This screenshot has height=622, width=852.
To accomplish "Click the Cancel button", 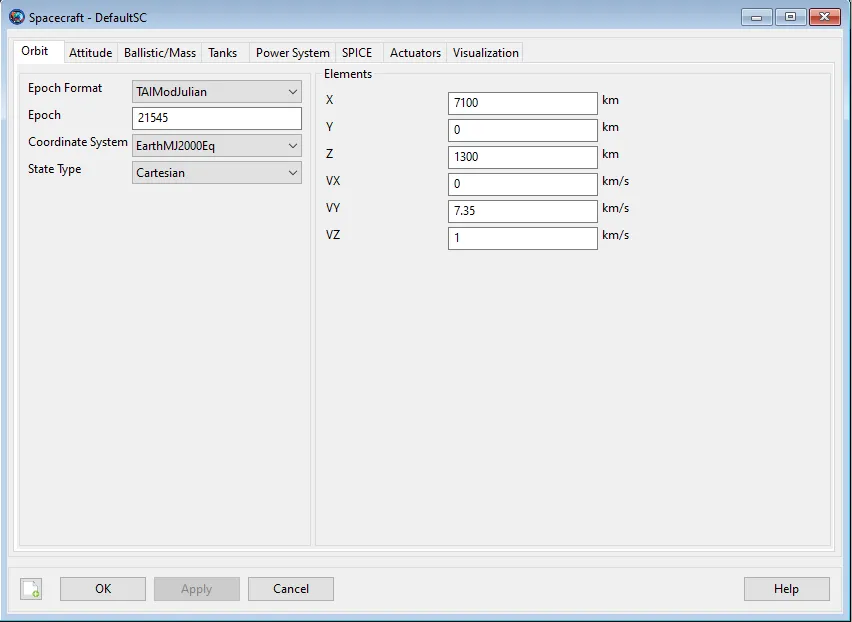I will click(x=291, y=589).
